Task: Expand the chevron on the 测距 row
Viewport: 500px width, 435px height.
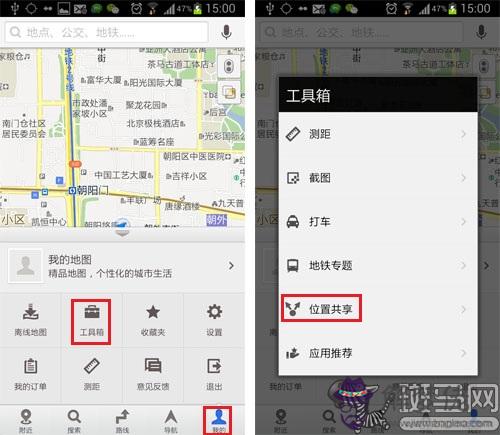Action: pyautogui.click(x=463, y=134)
